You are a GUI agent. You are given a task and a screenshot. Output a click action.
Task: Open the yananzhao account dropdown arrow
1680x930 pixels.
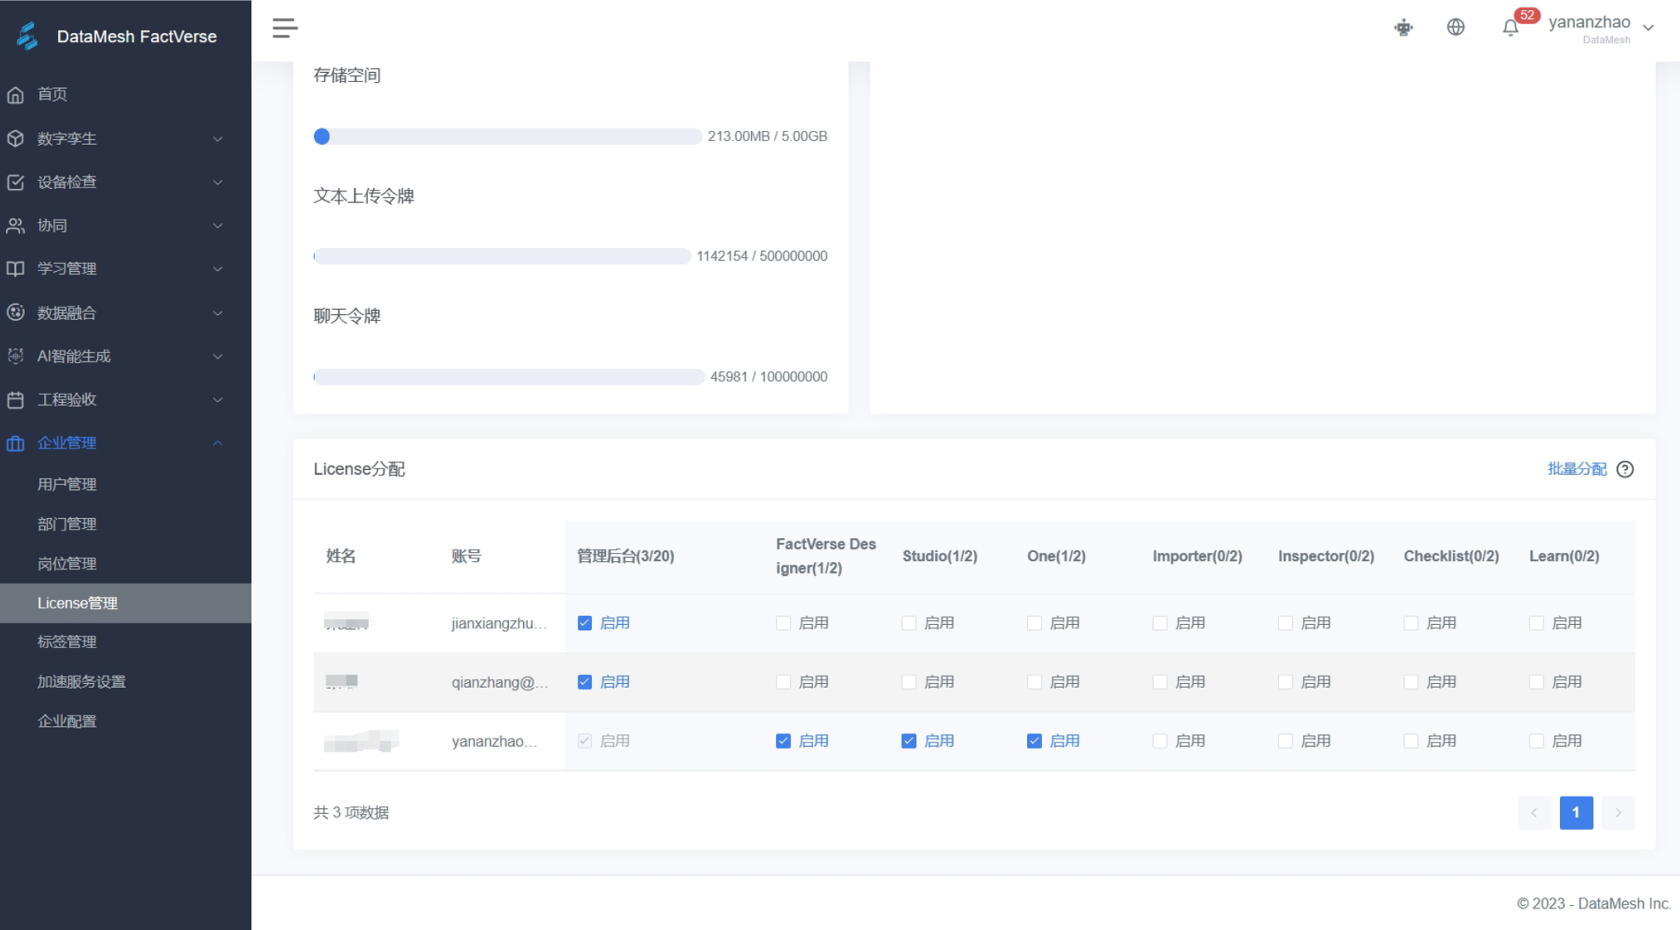point(1648,28)
